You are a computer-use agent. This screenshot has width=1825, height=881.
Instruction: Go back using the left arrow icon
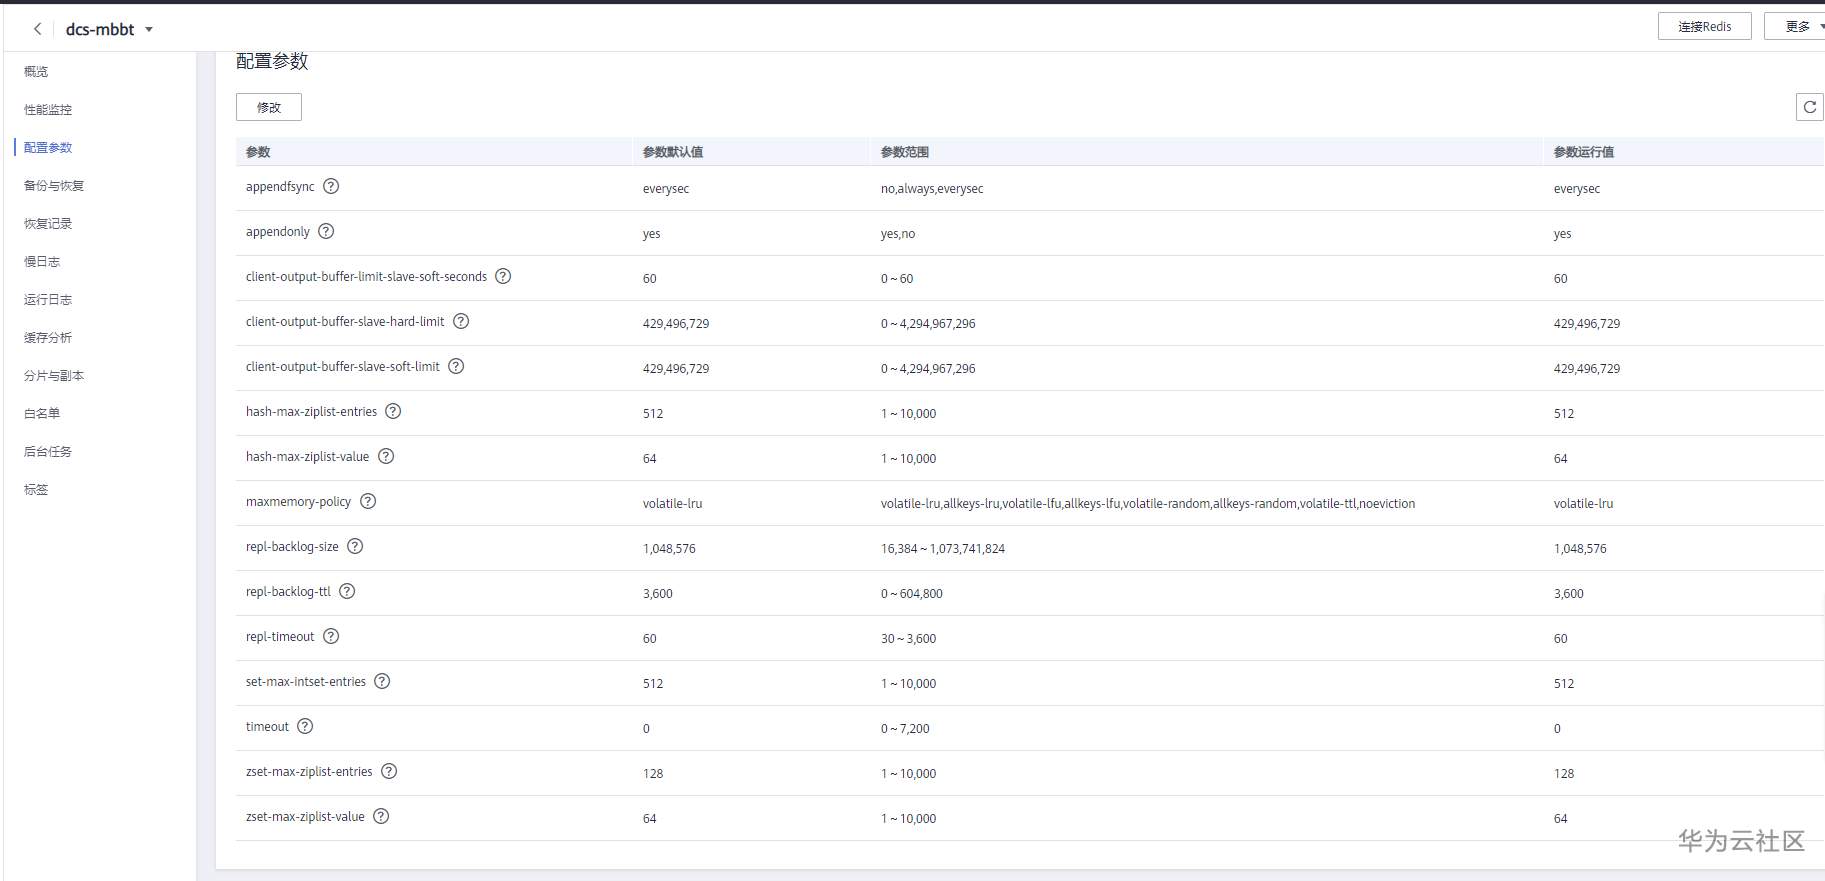coord(37,29)
